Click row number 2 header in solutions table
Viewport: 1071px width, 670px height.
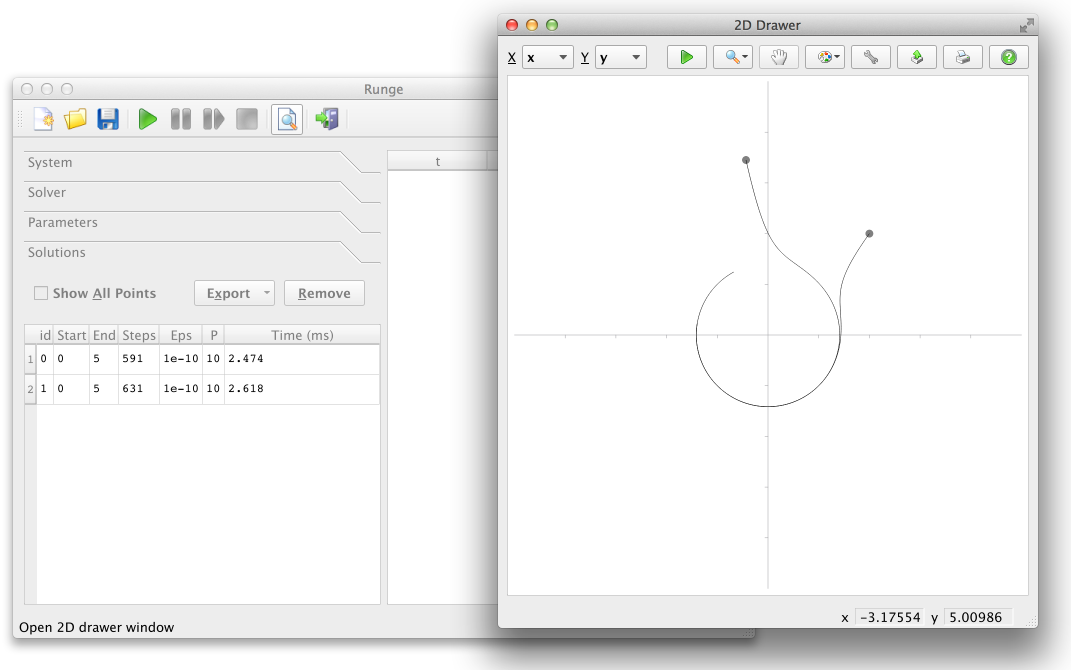[x=30, y=389]
